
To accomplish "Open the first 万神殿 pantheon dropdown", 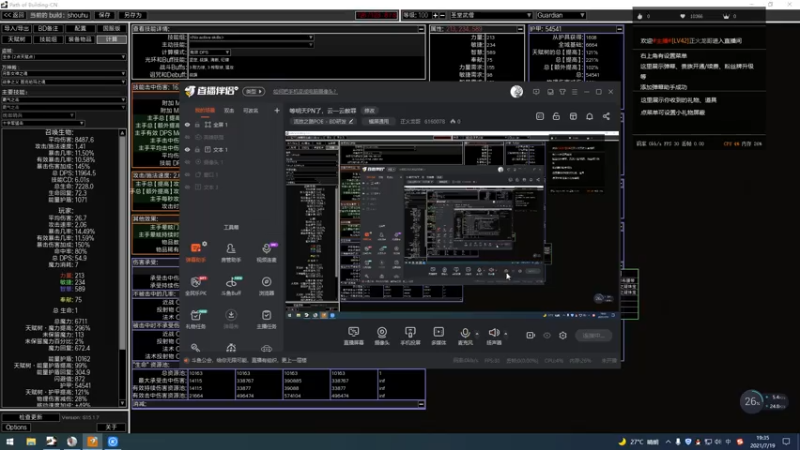I will click(x=64, y=73).
